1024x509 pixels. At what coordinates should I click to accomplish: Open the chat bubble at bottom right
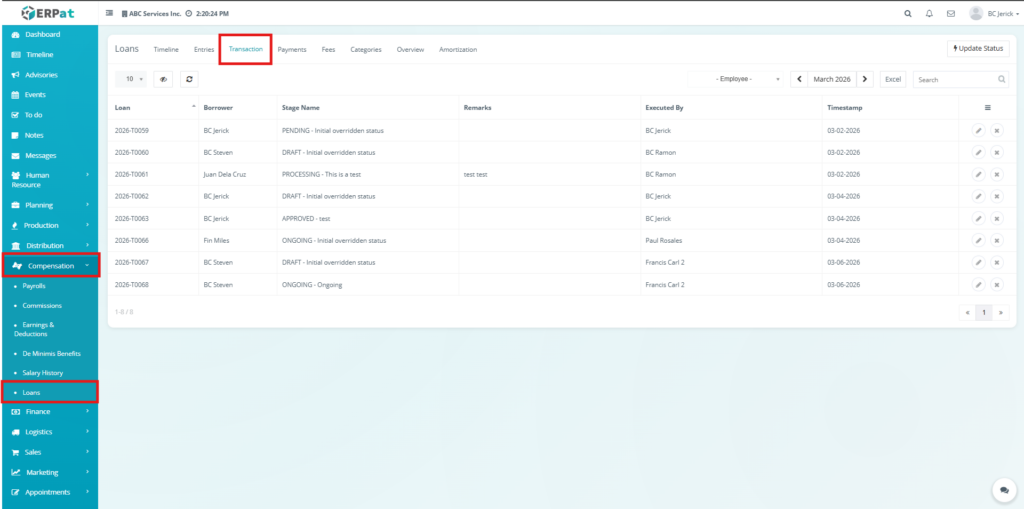[1002, 490]
